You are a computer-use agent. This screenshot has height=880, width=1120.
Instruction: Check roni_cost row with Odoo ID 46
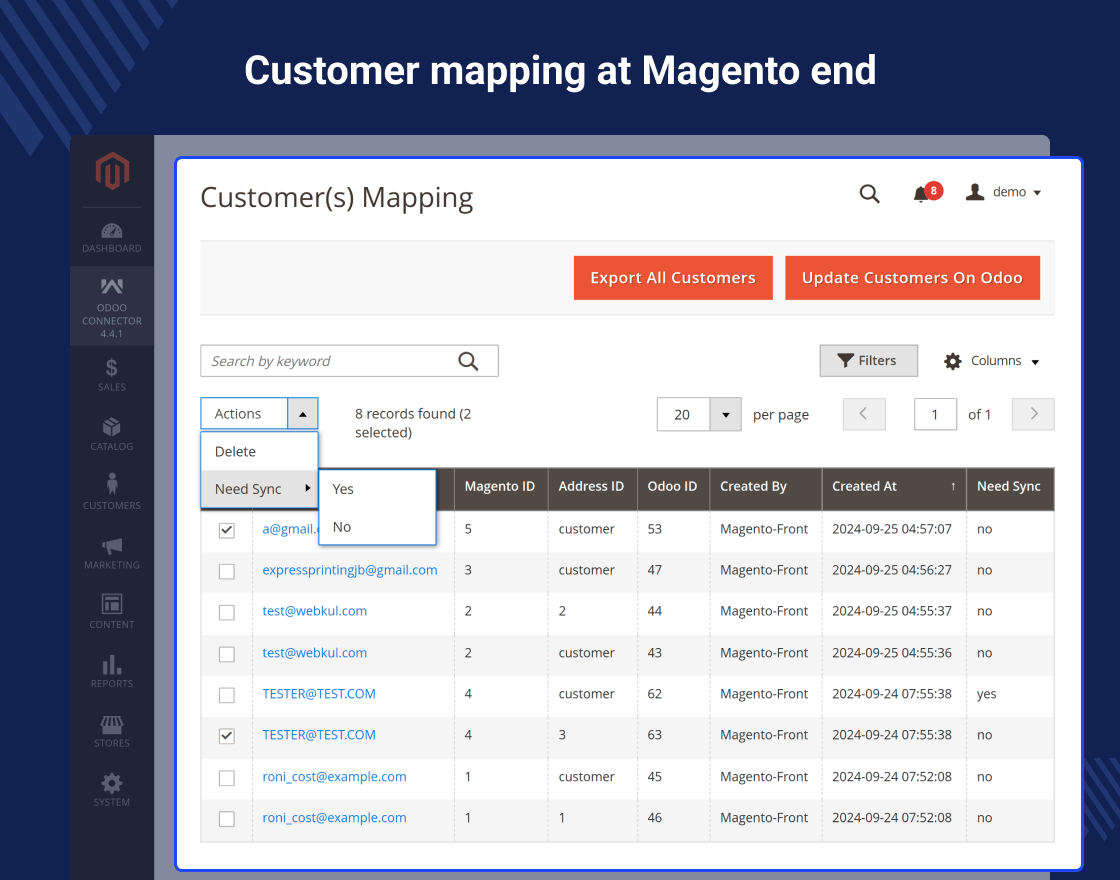(x=226, y=819)
